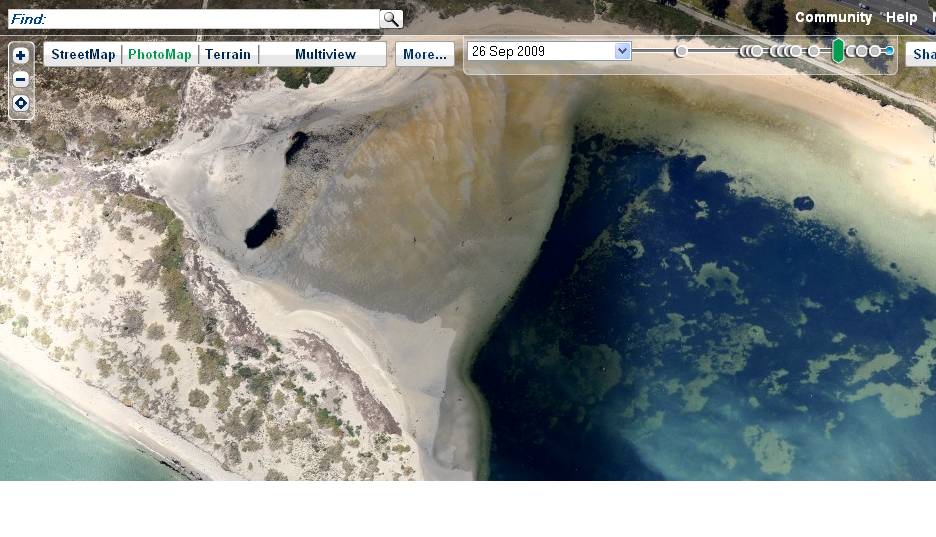Click the blue latest-date dot on timeline
This screenshot has height=537, width=936.
(889, 51)
